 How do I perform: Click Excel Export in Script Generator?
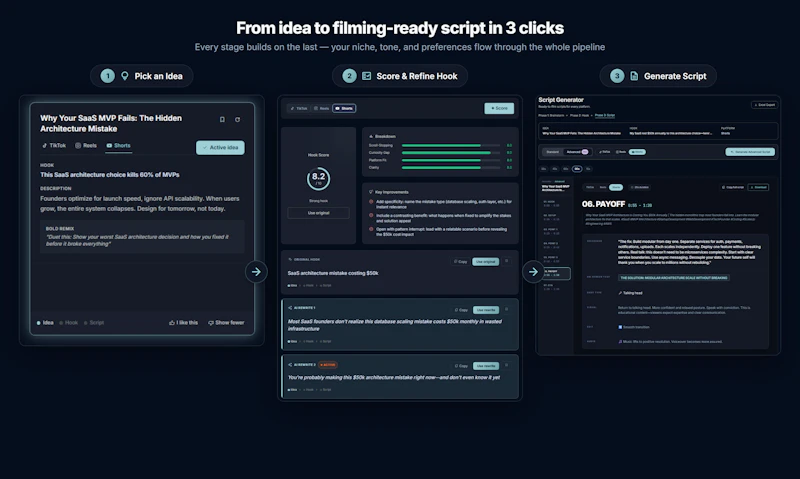pyautogui.click(x=764, y=105)
